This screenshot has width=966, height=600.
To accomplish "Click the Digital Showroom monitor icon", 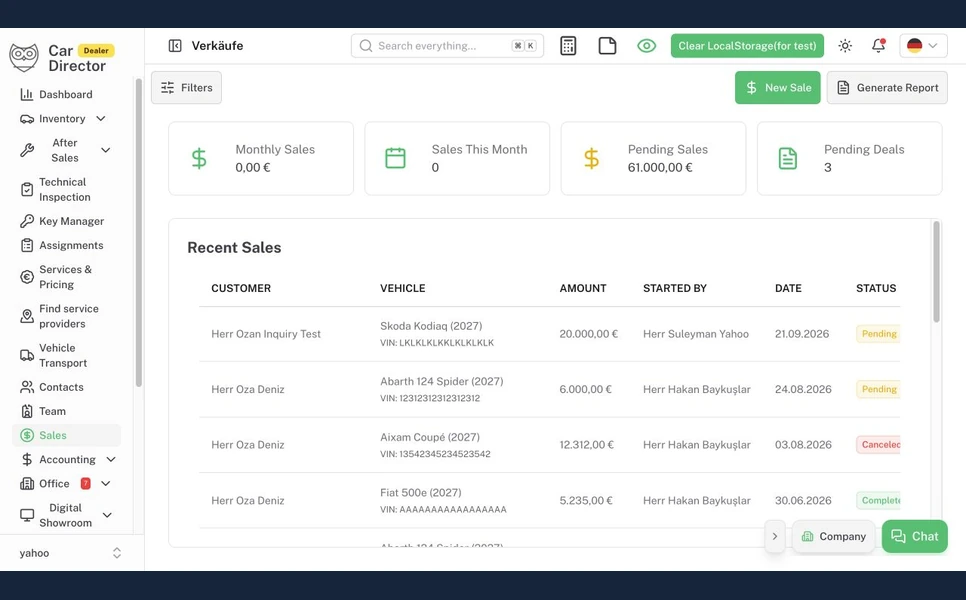I will (27, 515).
